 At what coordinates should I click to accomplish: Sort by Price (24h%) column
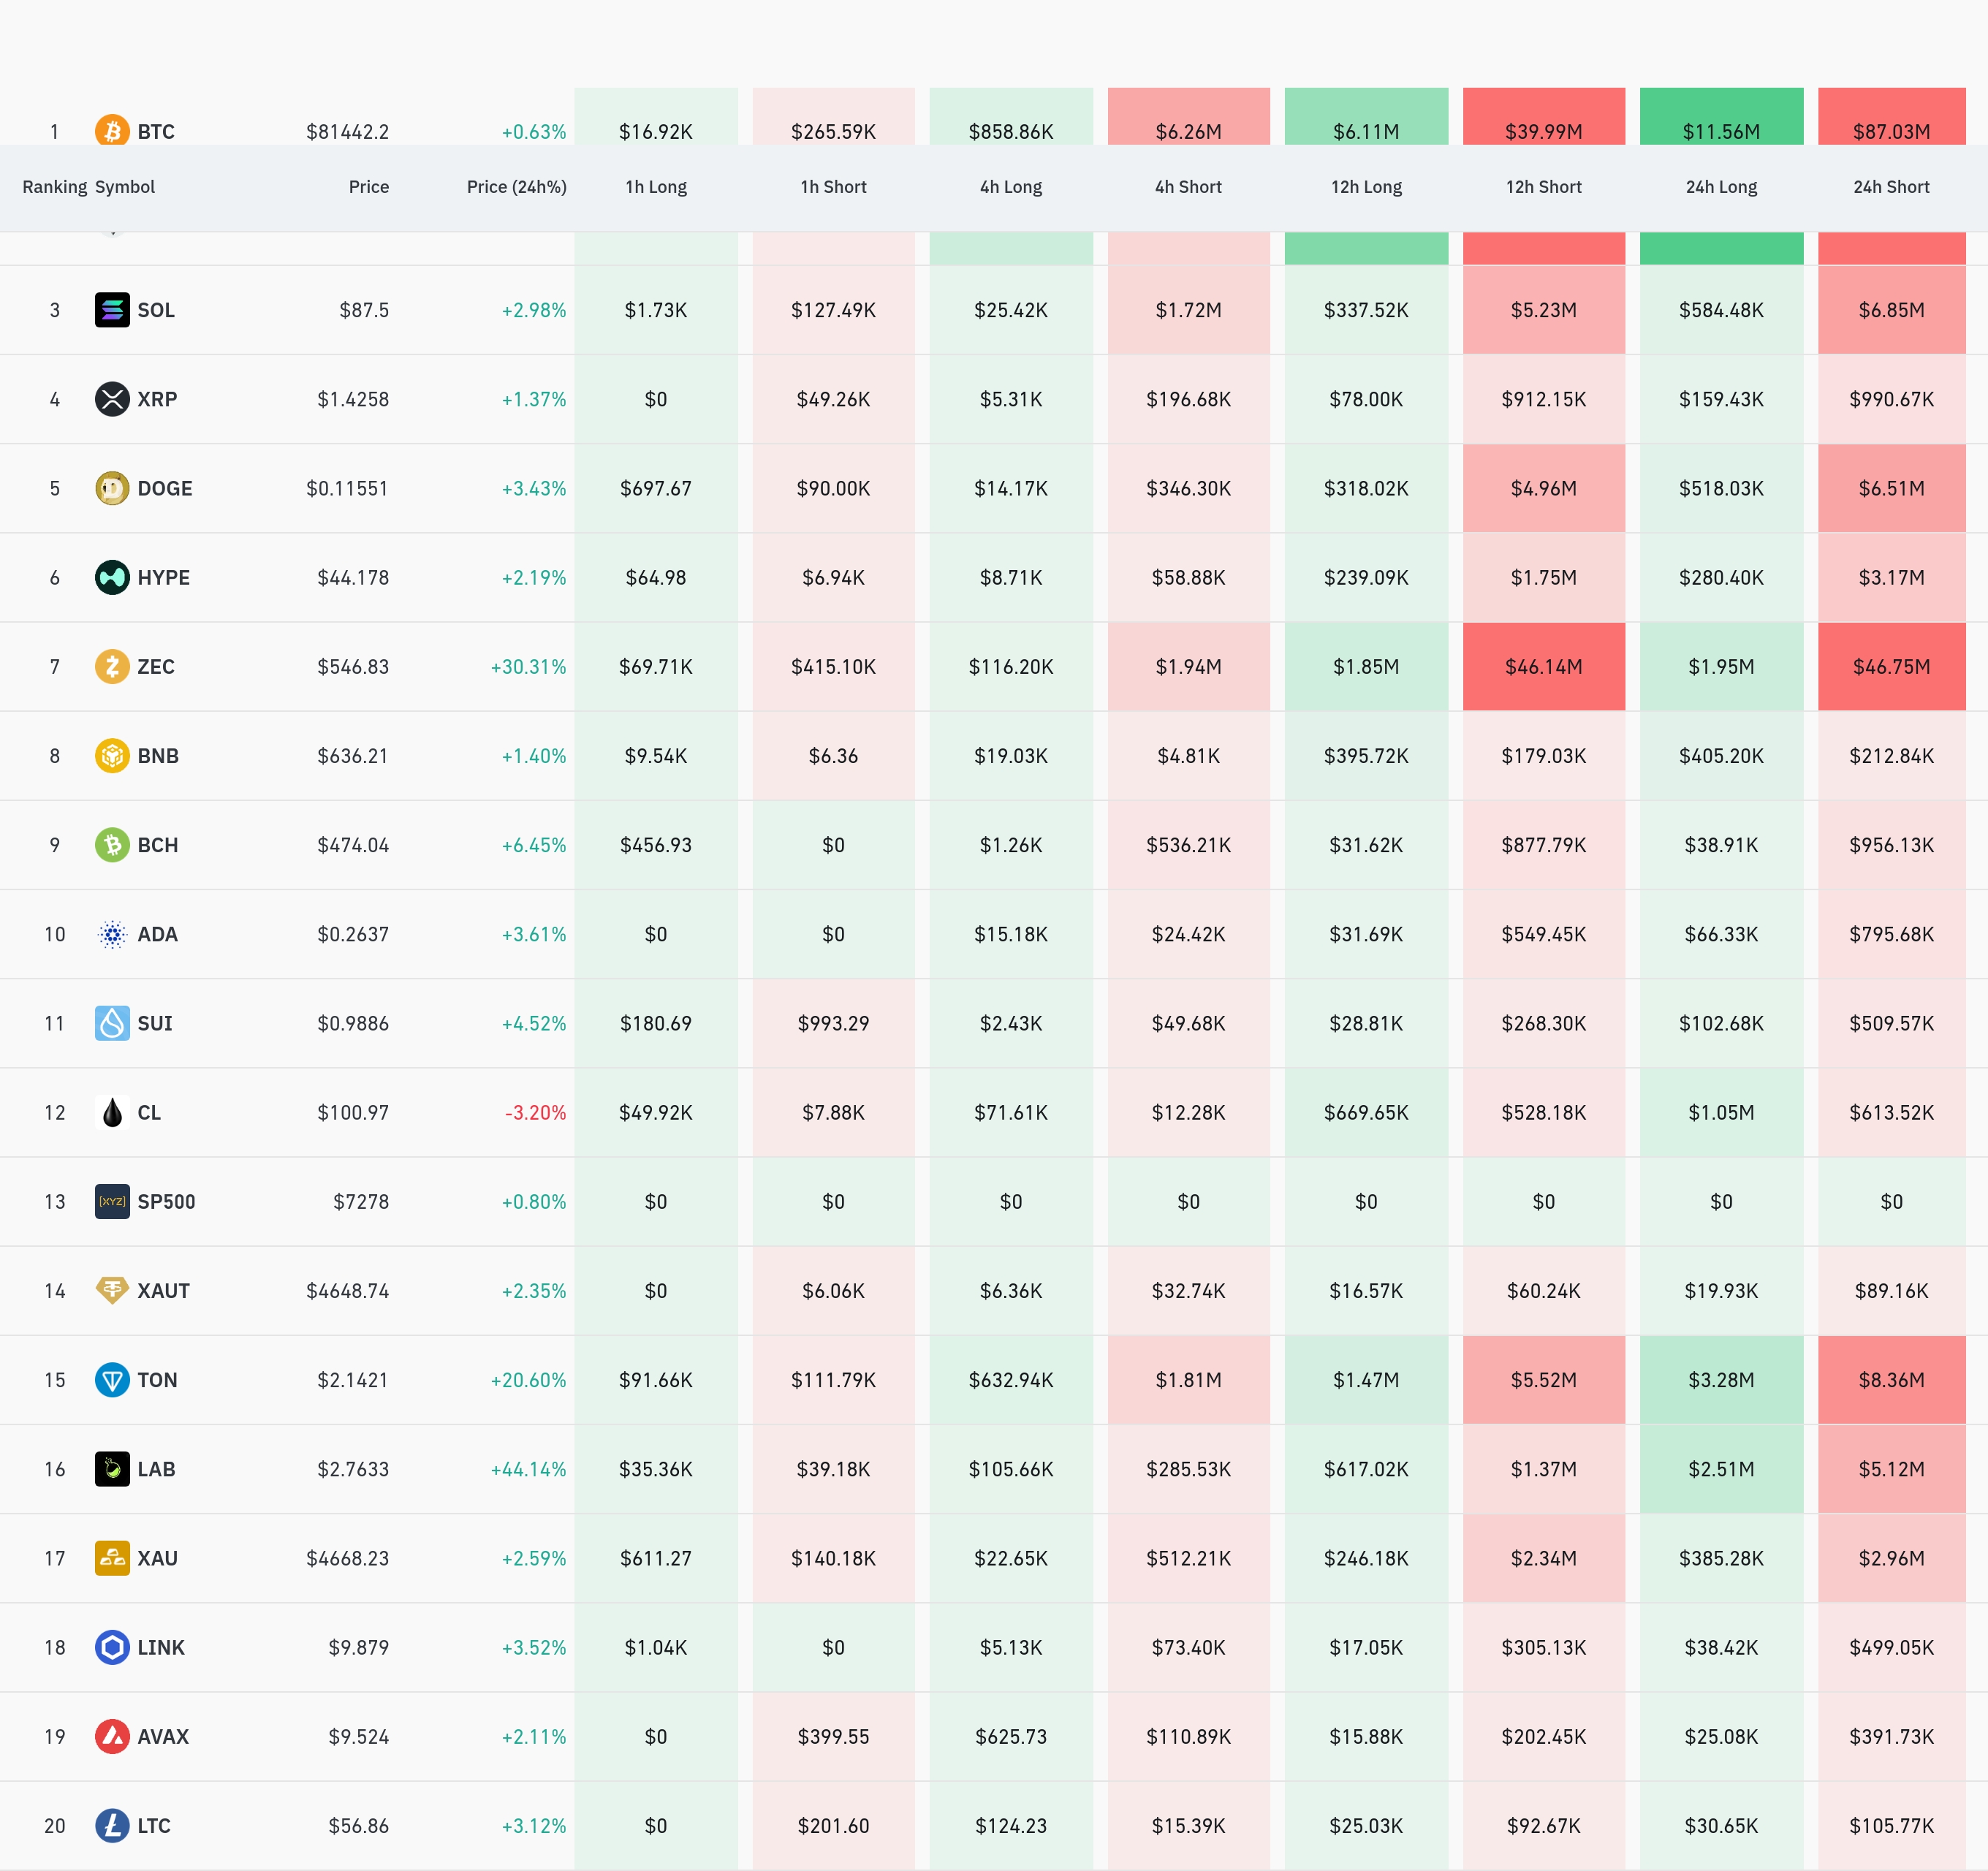(x=517, y=187)
